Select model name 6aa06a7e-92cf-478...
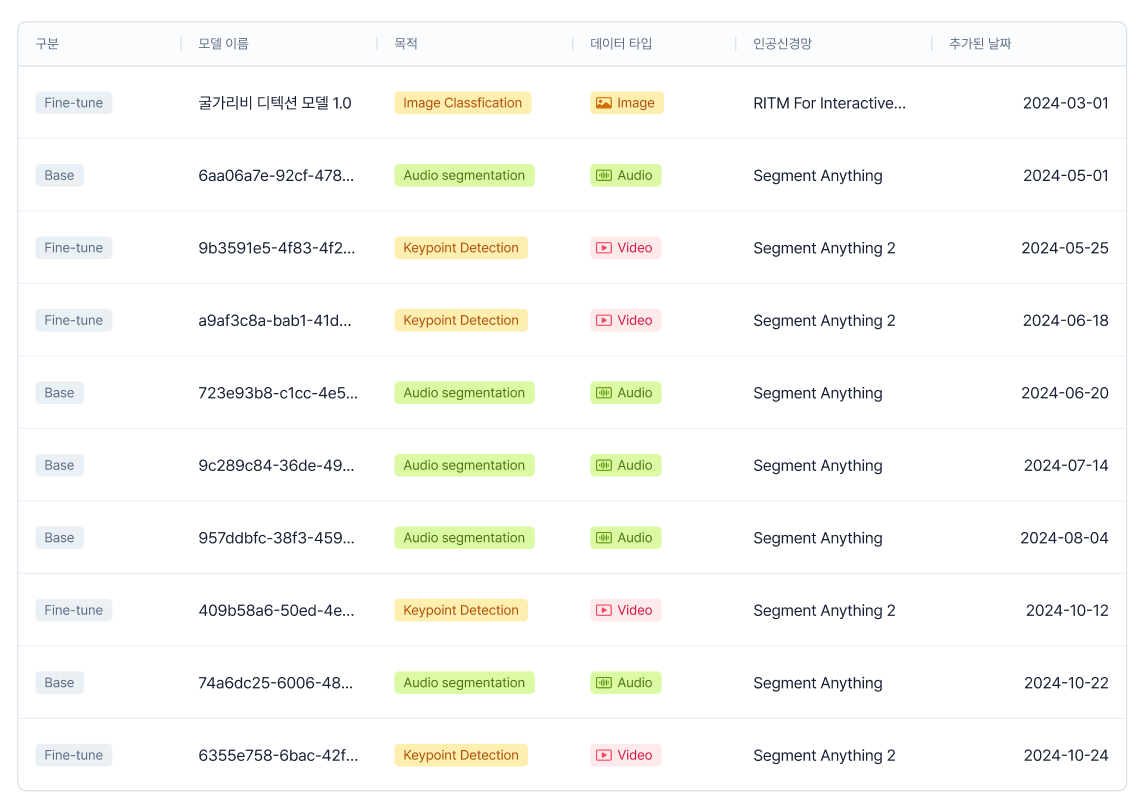Image resolution: width=1144 pixels, height=808 pixels. pos(276,175)
